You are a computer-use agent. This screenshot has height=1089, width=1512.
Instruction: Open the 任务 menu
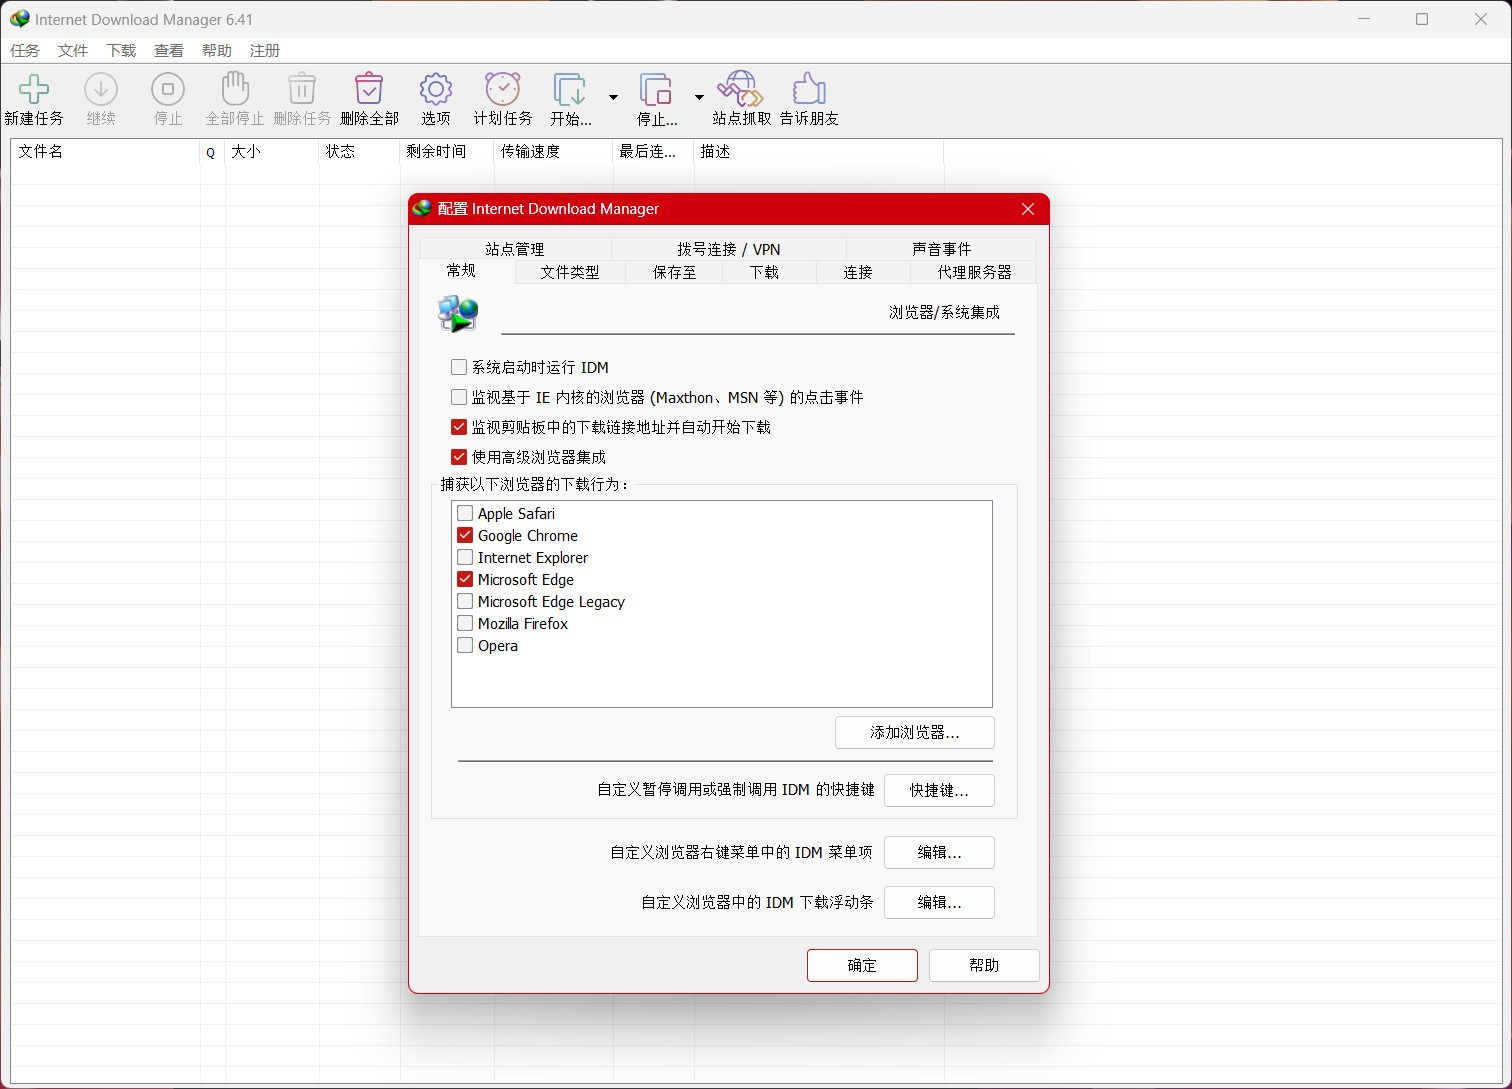25,50
